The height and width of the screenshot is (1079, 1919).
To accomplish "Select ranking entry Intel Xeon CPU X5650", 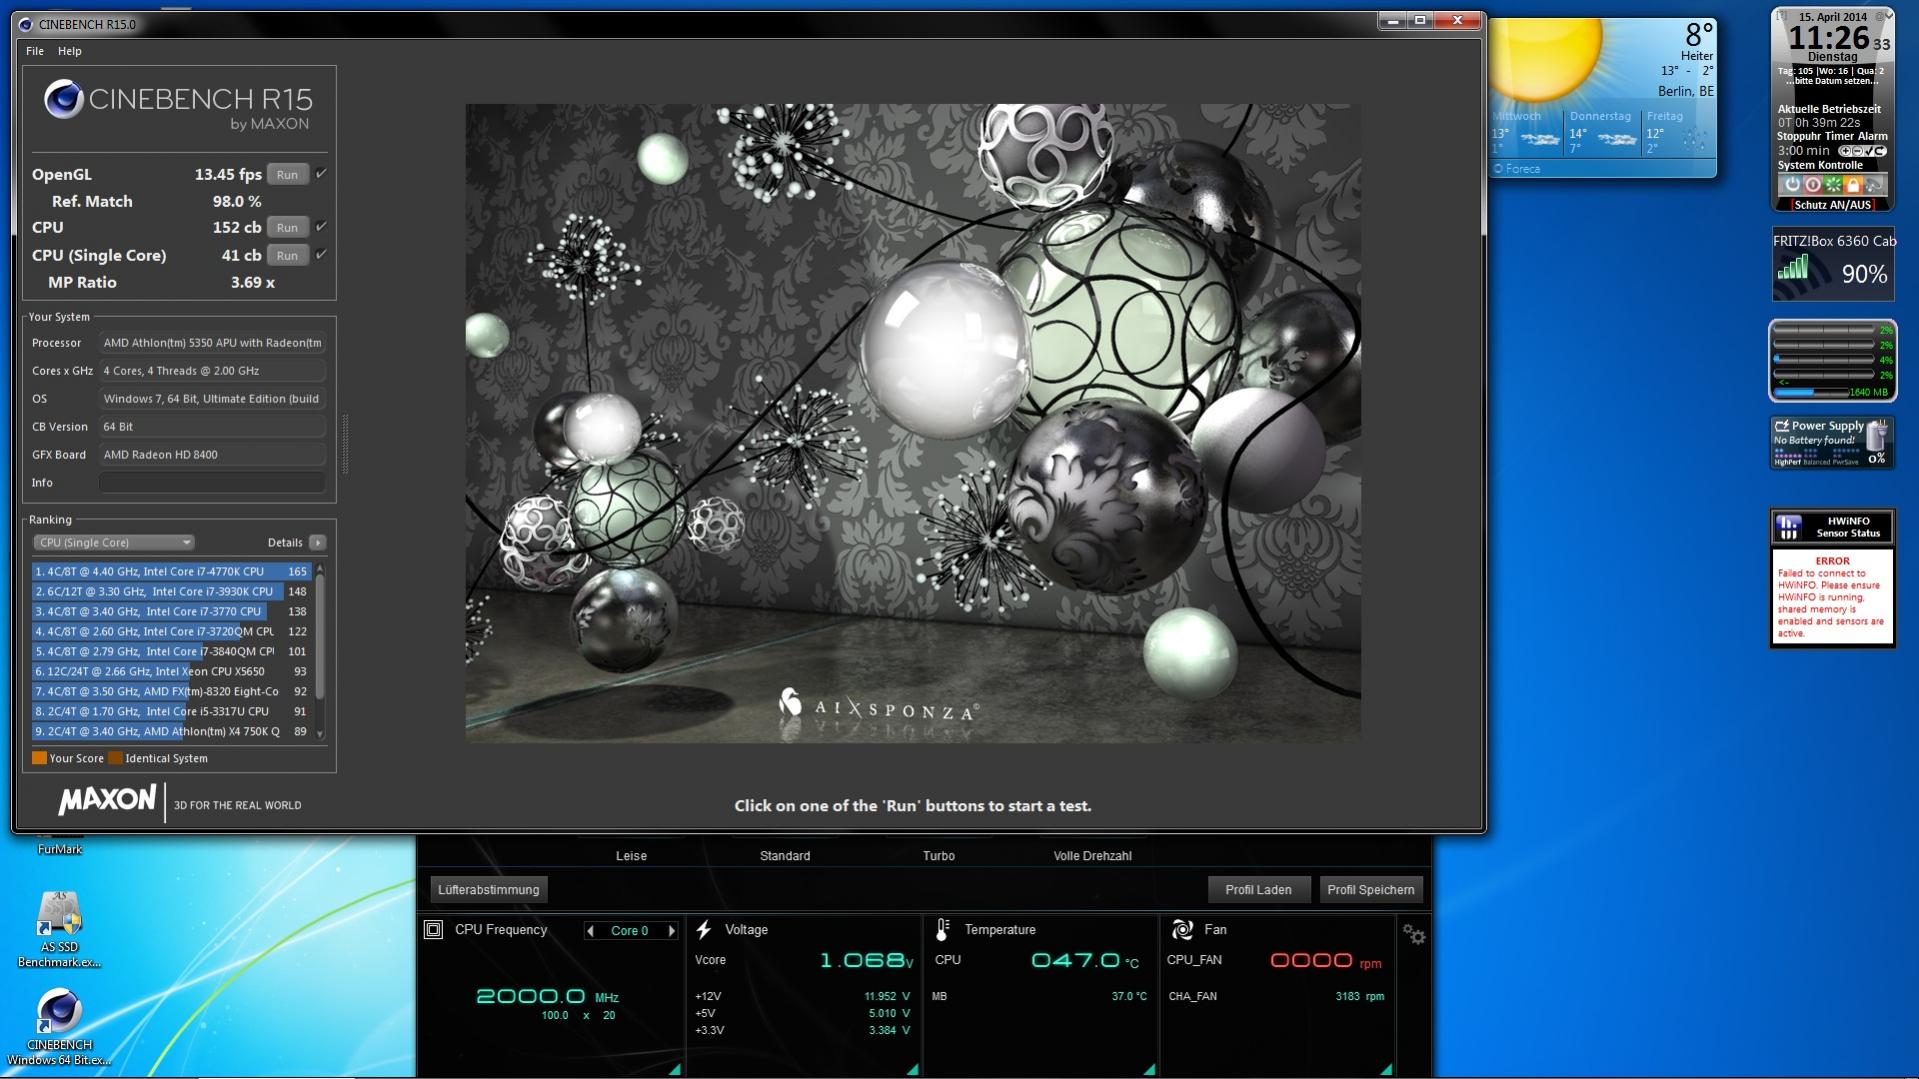I will pyautogui.click(x=171, y=672).
